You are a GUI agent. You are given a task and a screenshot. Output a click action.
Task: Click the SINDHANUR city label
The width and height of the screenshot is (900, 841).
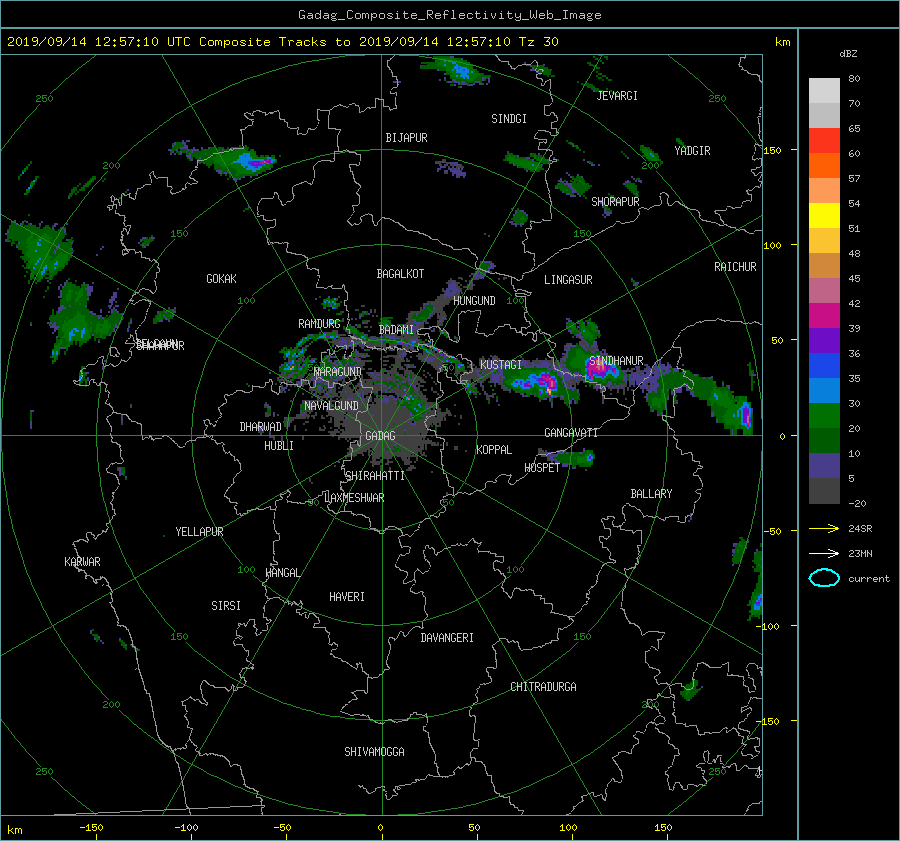click(616, 361)
